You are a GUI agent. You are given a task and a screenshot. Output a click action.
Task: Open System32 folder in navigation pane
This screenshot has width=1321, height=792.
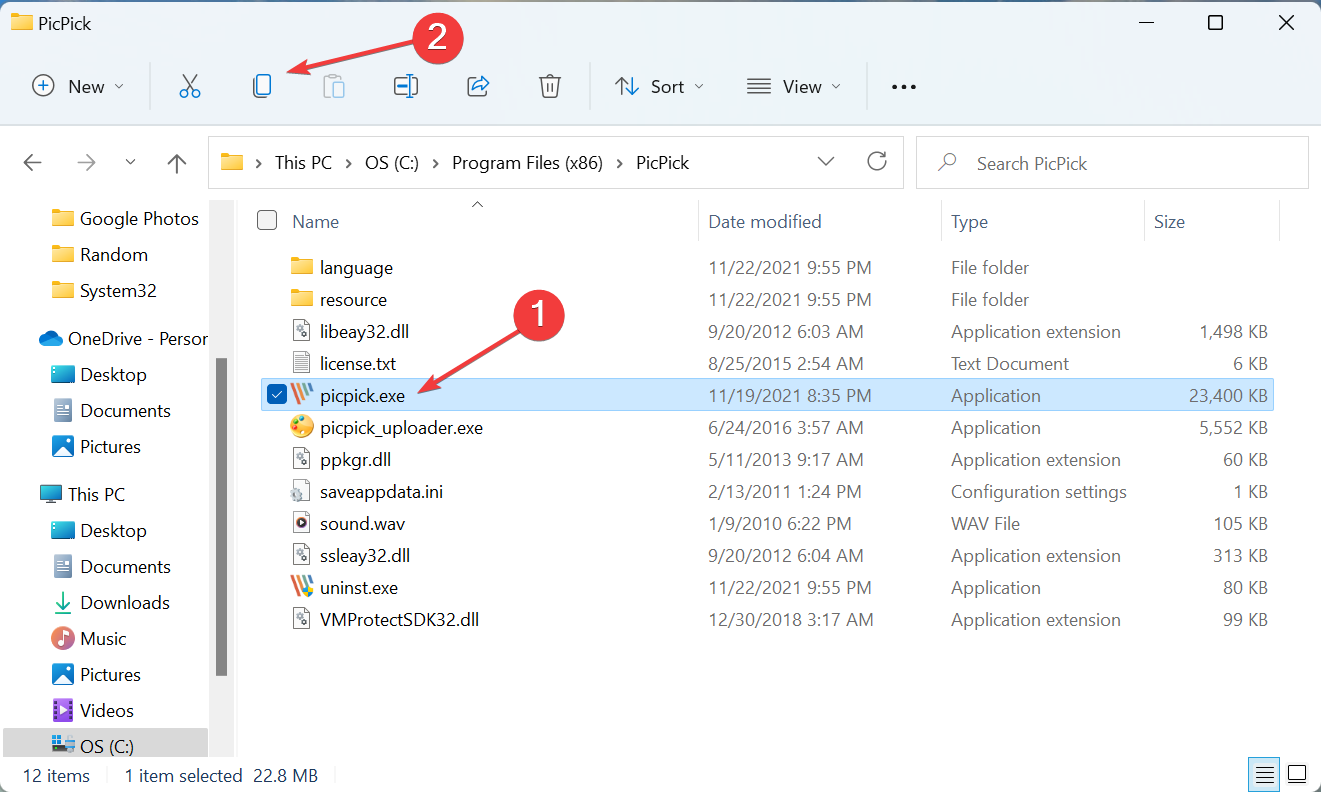(x=104, y=291)
